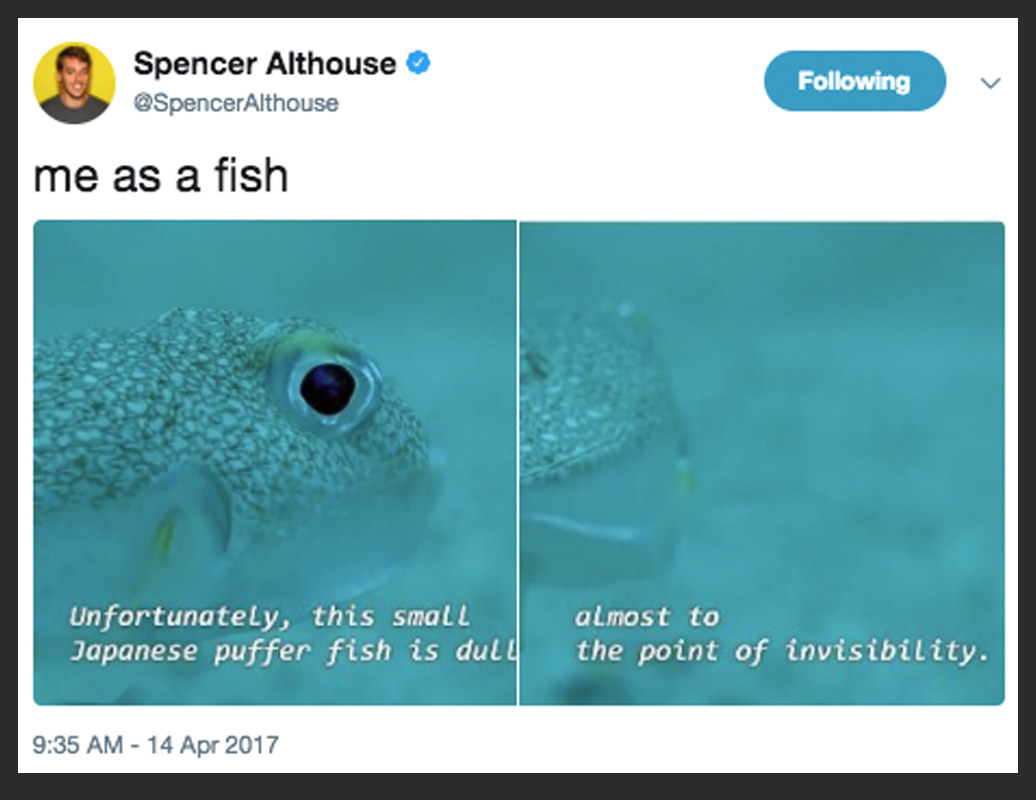Open Spencer Althouse's profile avatar
The image size is (1036, 800).
pos(74,83)
